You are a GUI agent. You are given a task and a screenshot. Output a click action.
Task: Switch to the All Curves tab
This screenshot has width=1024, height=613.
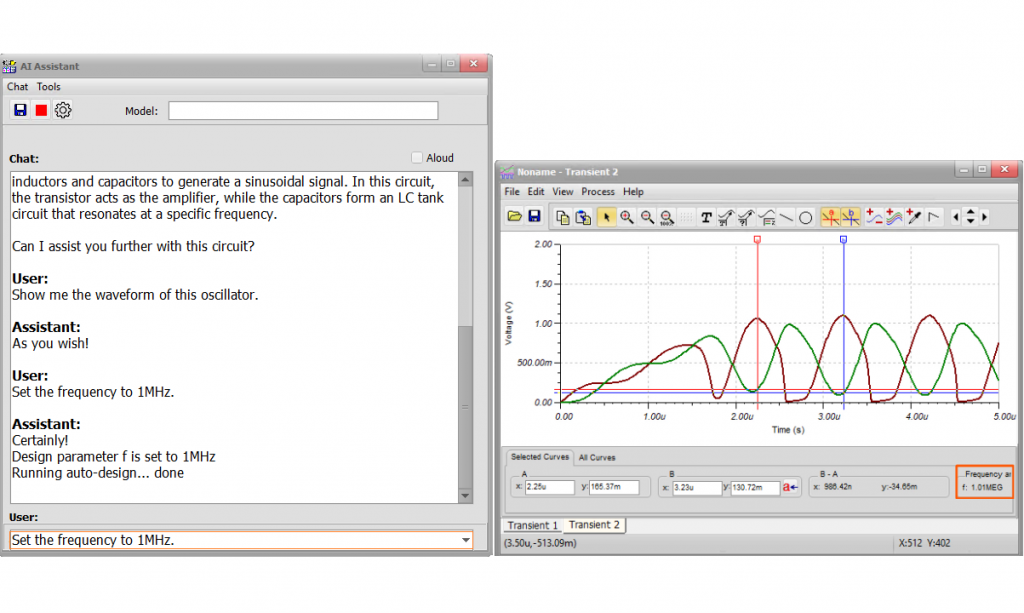pyautogui.click(x=597, y=458)
